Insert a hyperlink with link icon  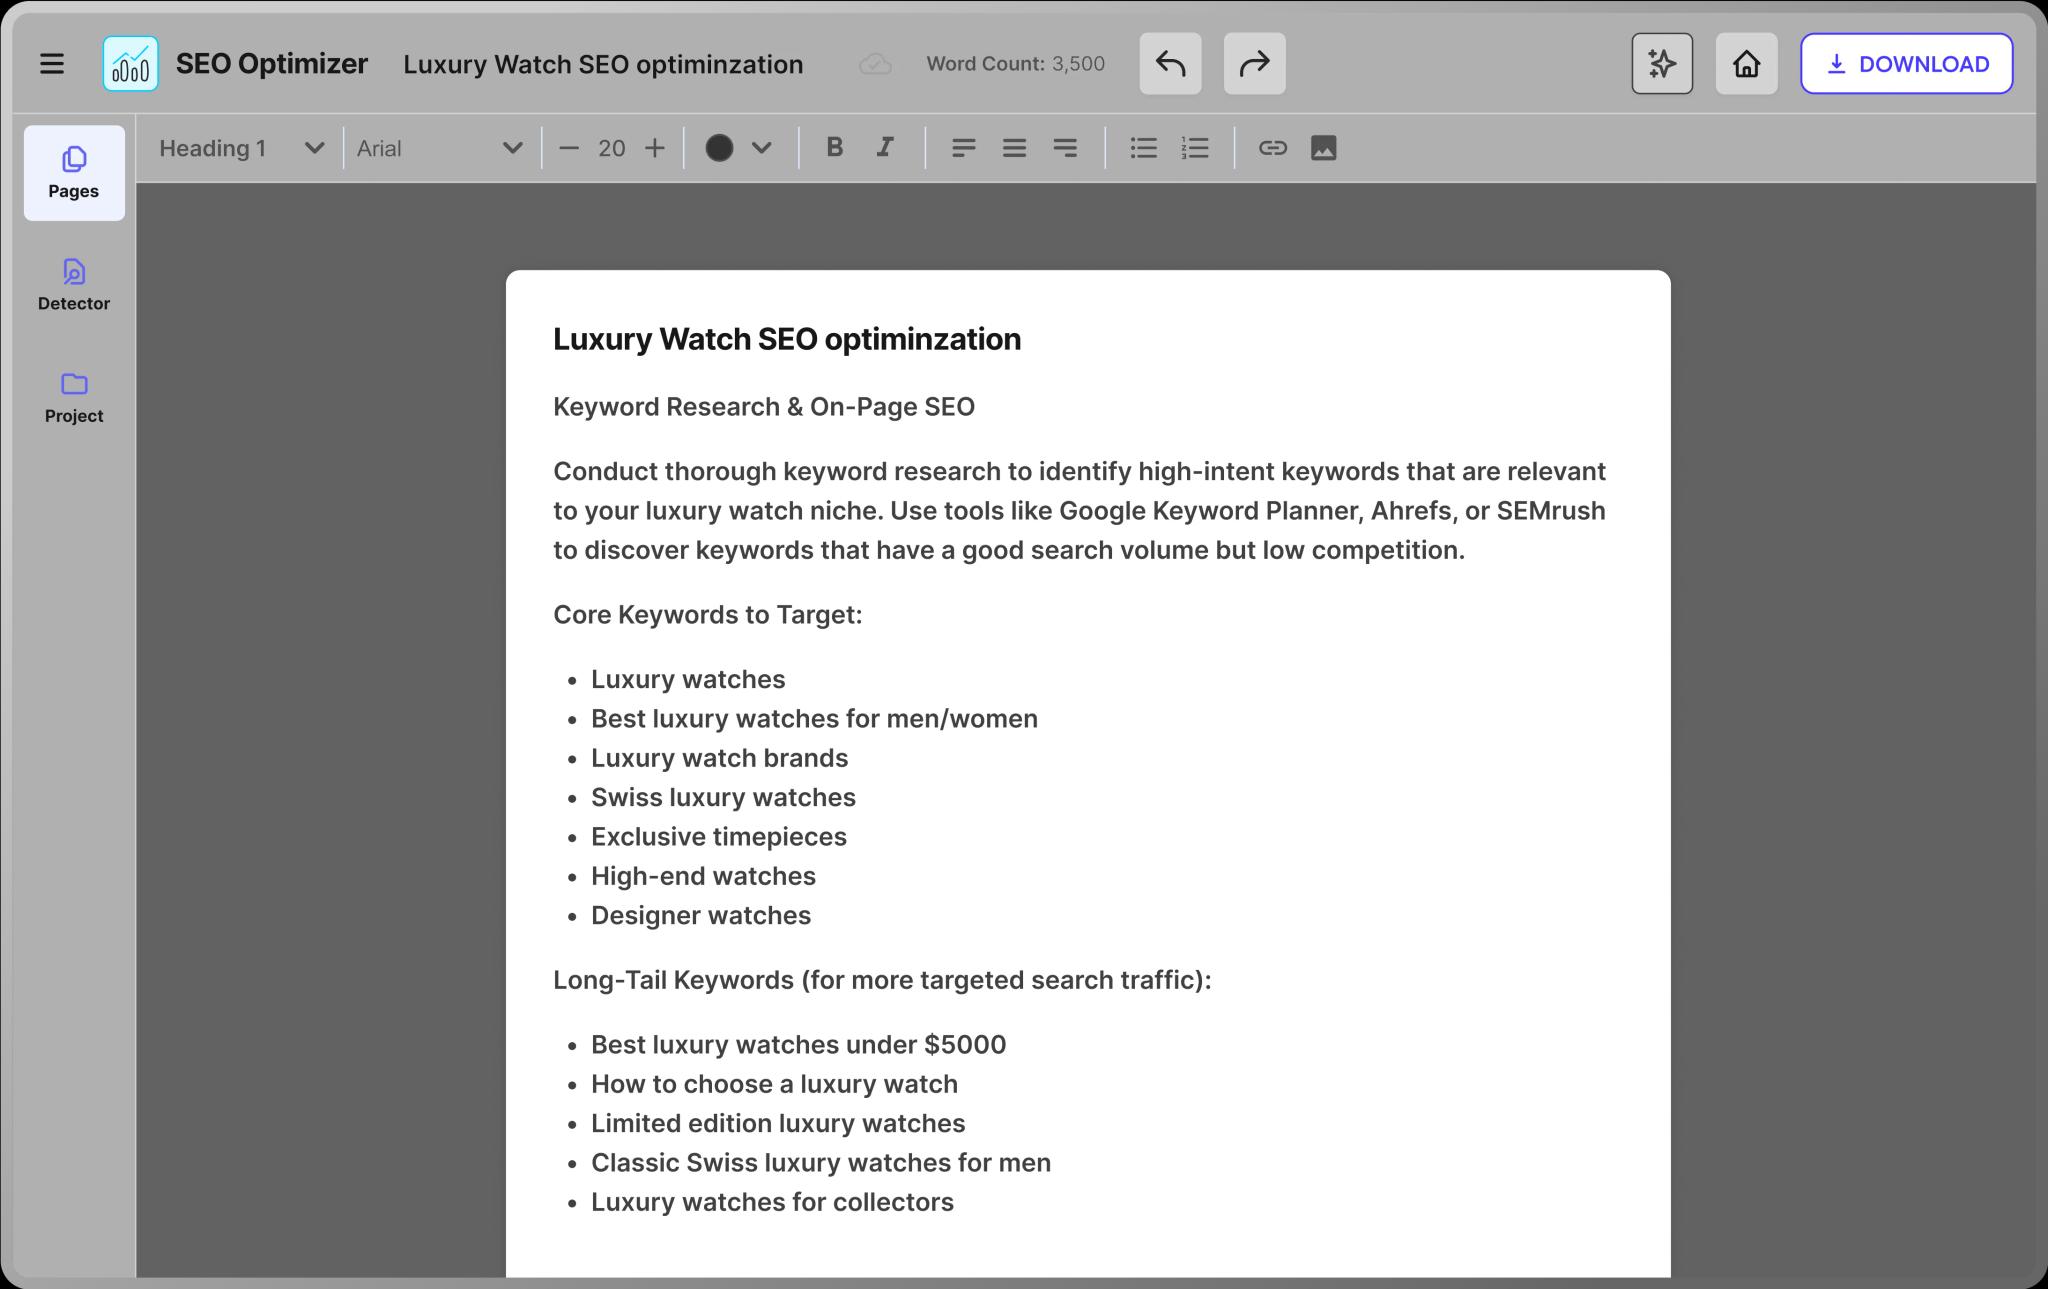pos(1272,148)
